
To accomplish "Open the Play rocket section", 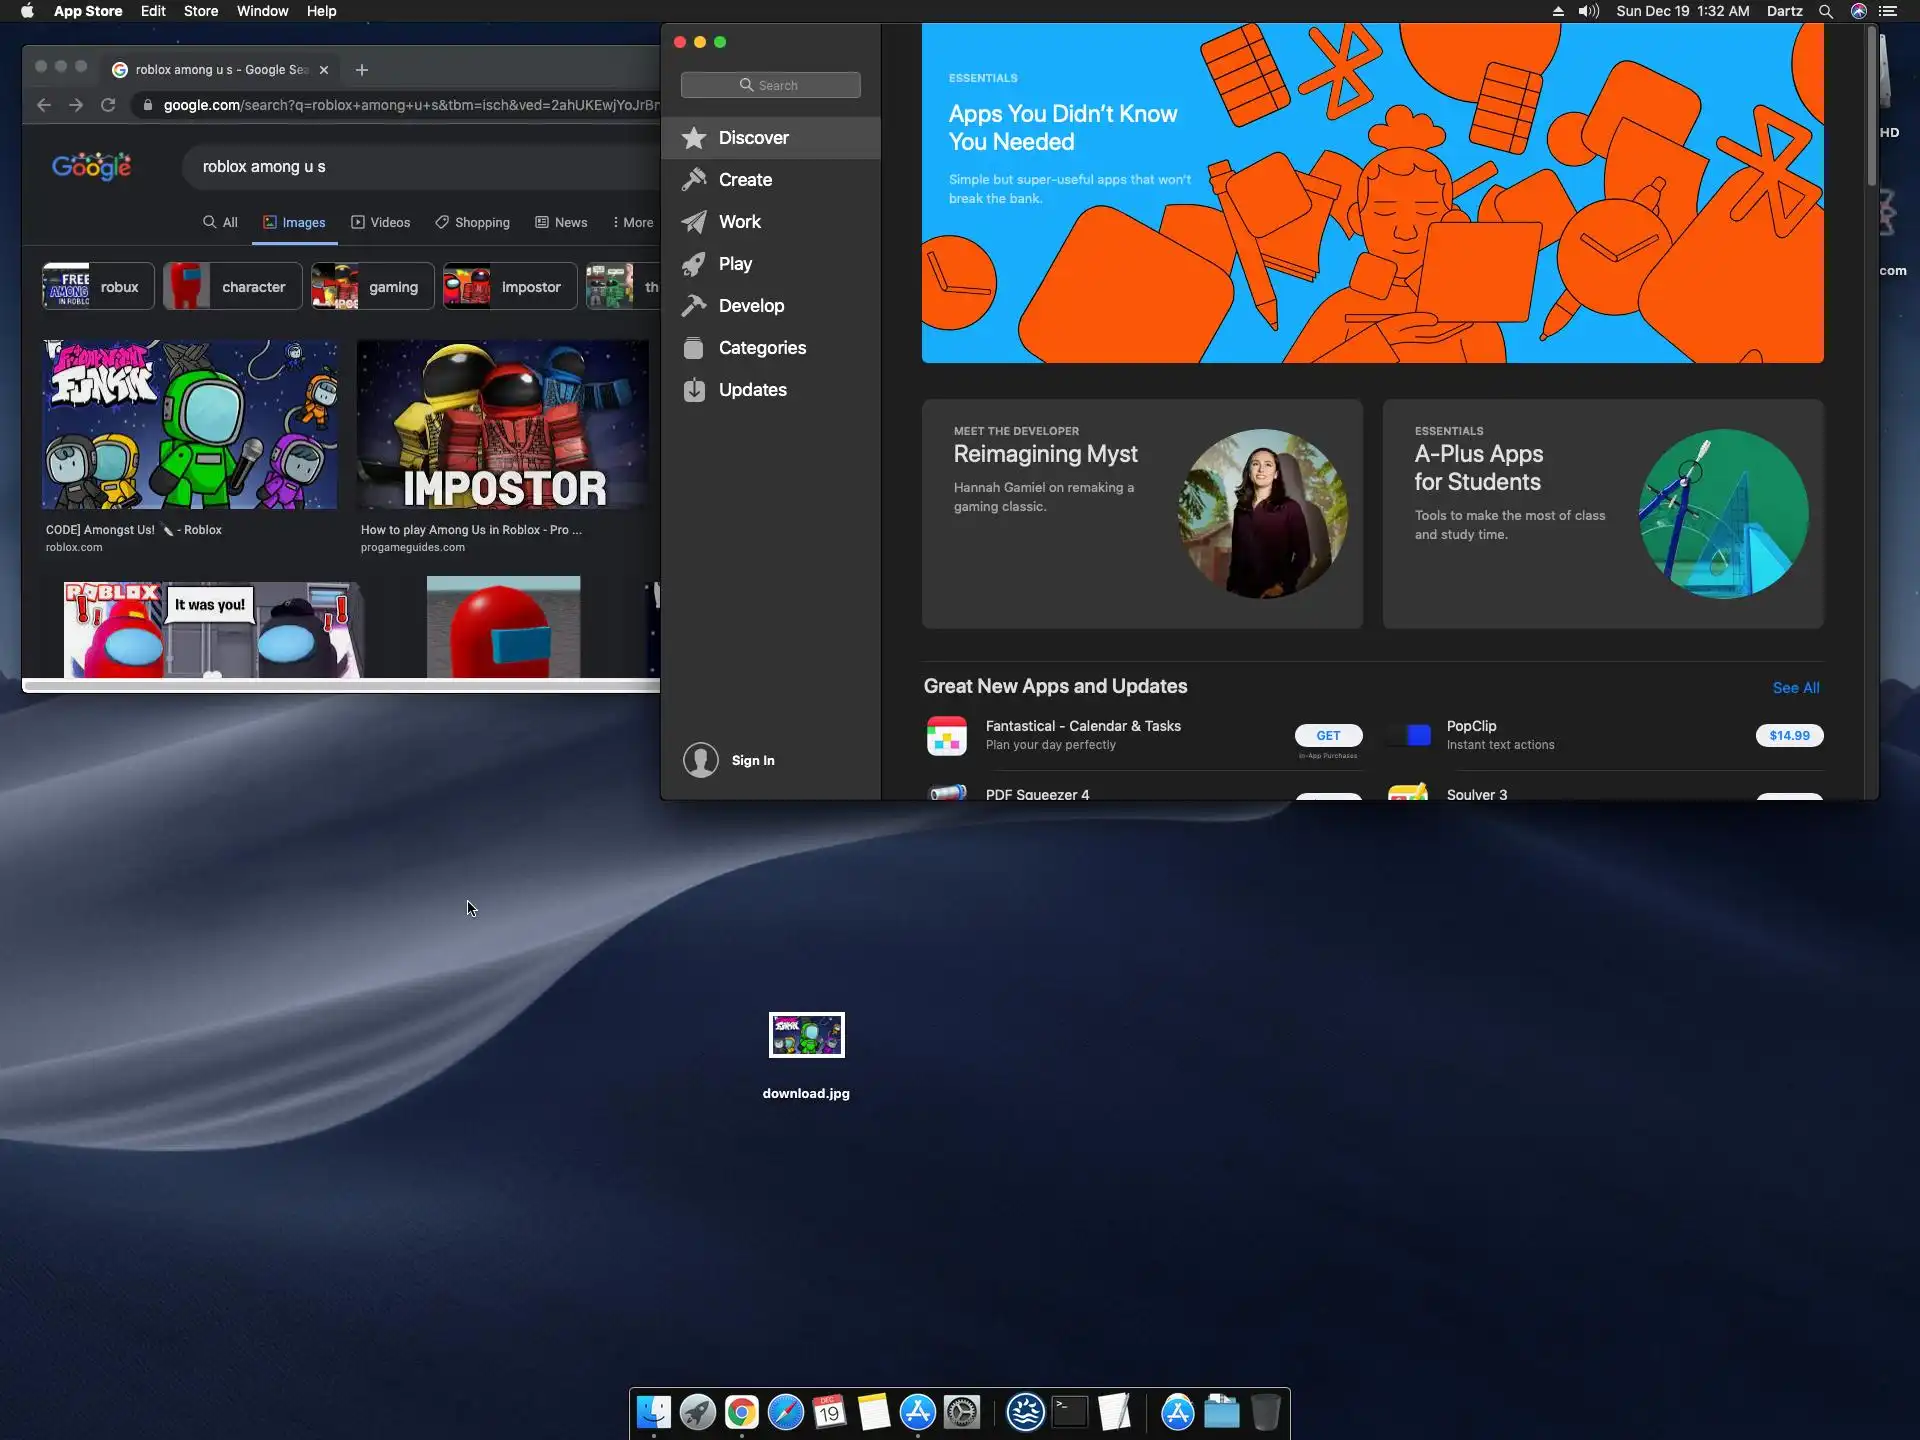I will (734, 264).
